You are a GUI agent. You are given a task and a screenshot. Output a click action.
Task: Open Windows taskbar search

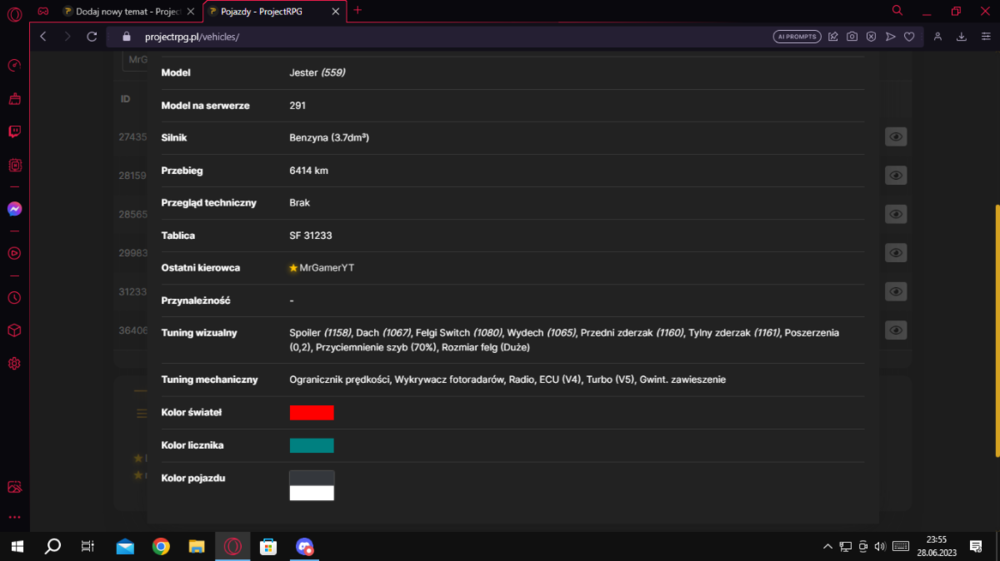pos(52,546)
